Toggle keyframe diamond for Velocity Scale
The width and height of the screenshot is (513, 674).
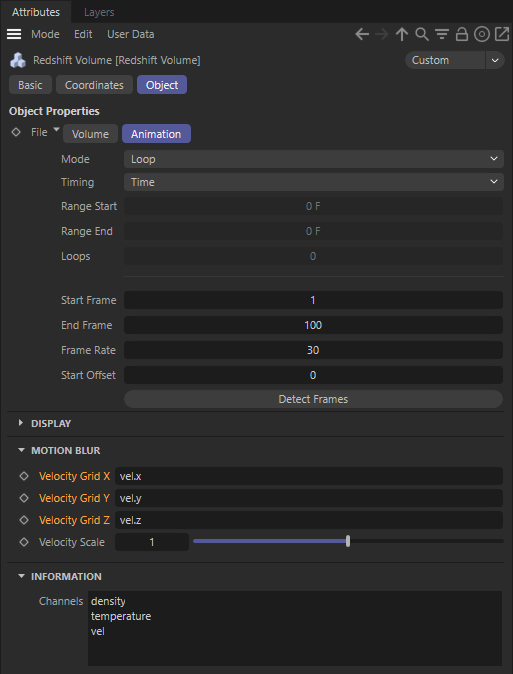pyautogui.click(x=24, y=542)
